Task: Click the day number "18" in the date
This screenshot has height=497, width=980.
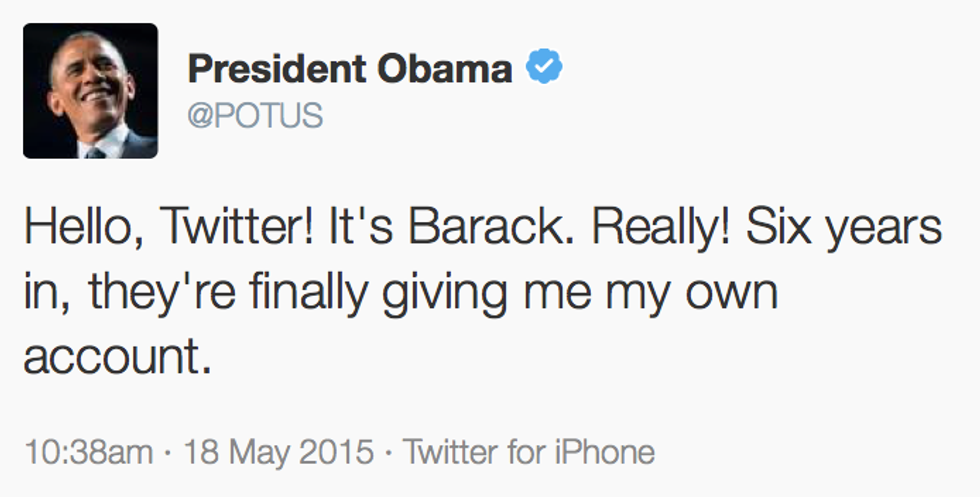Action: click(x=198, y=452)
